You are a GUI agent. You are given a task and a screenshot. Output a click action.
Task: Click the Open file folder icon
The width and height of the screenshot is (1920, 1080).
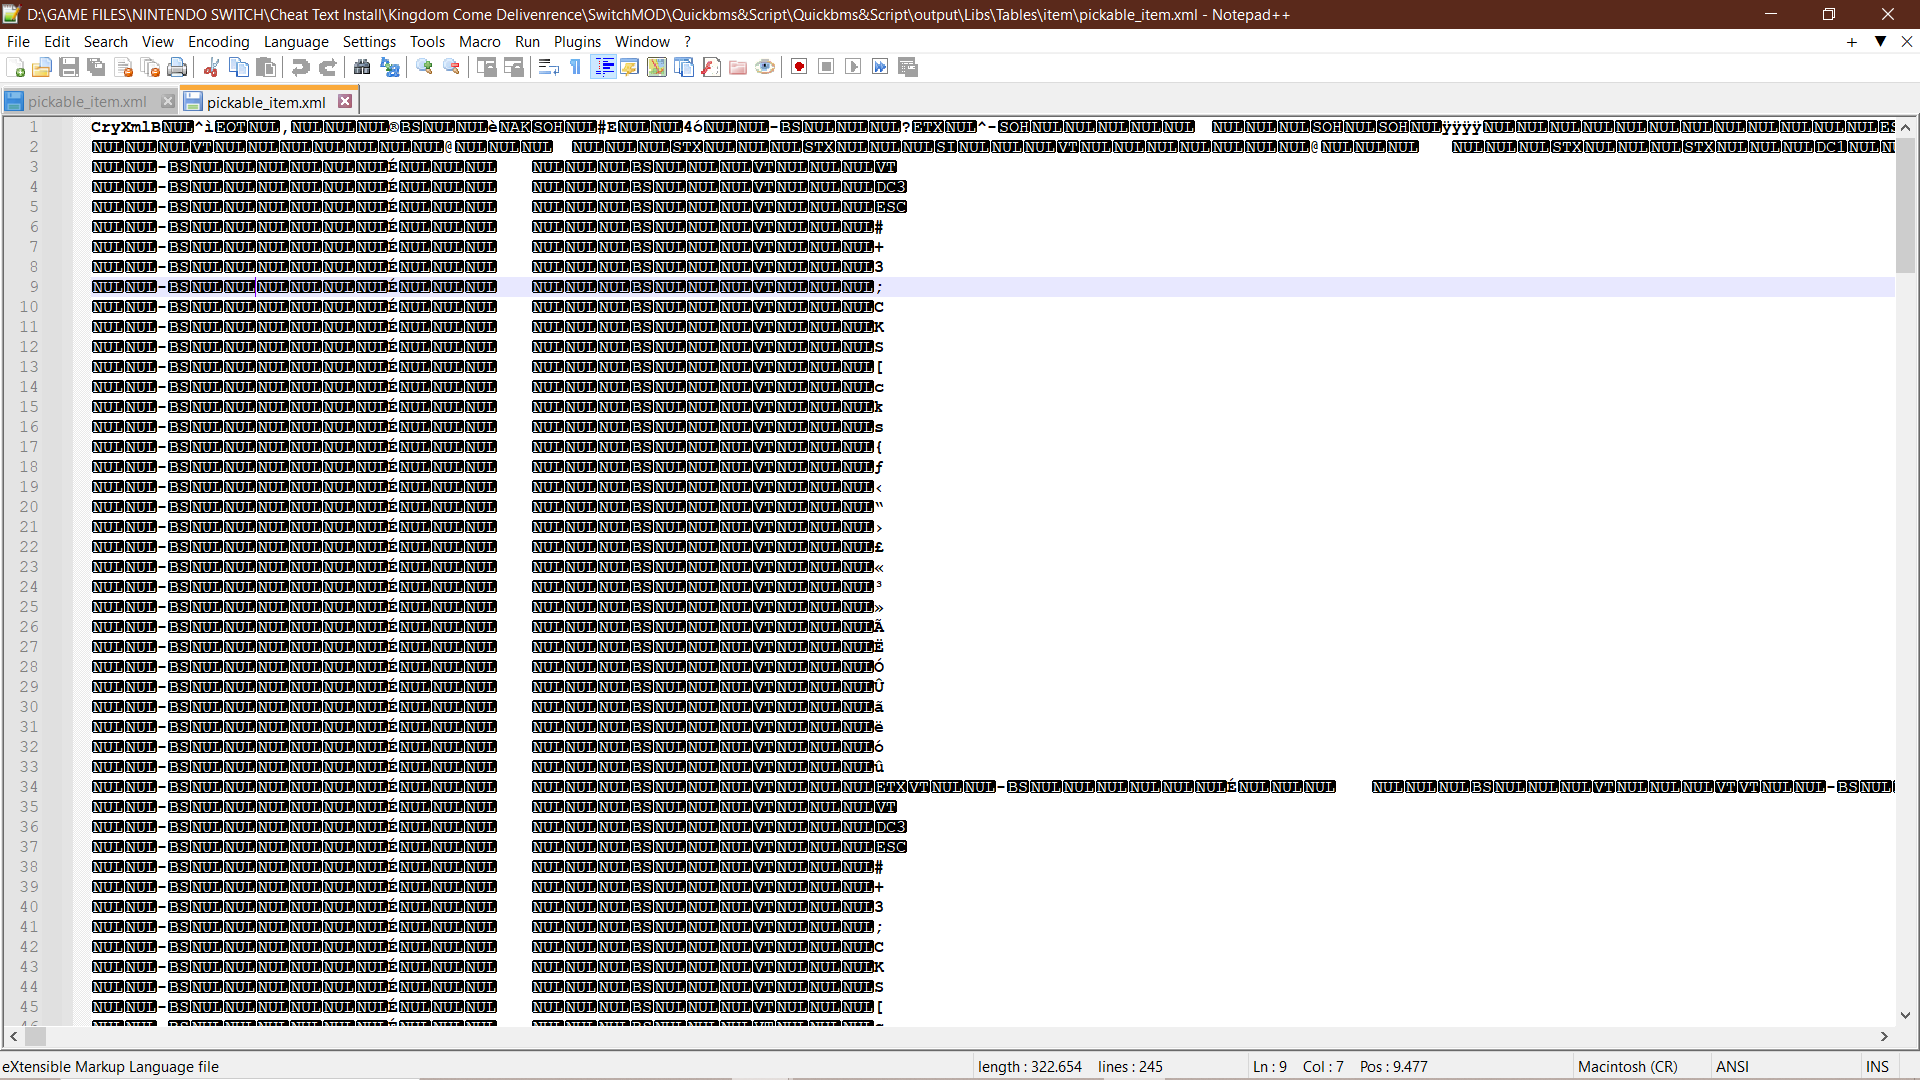point(42,67)
